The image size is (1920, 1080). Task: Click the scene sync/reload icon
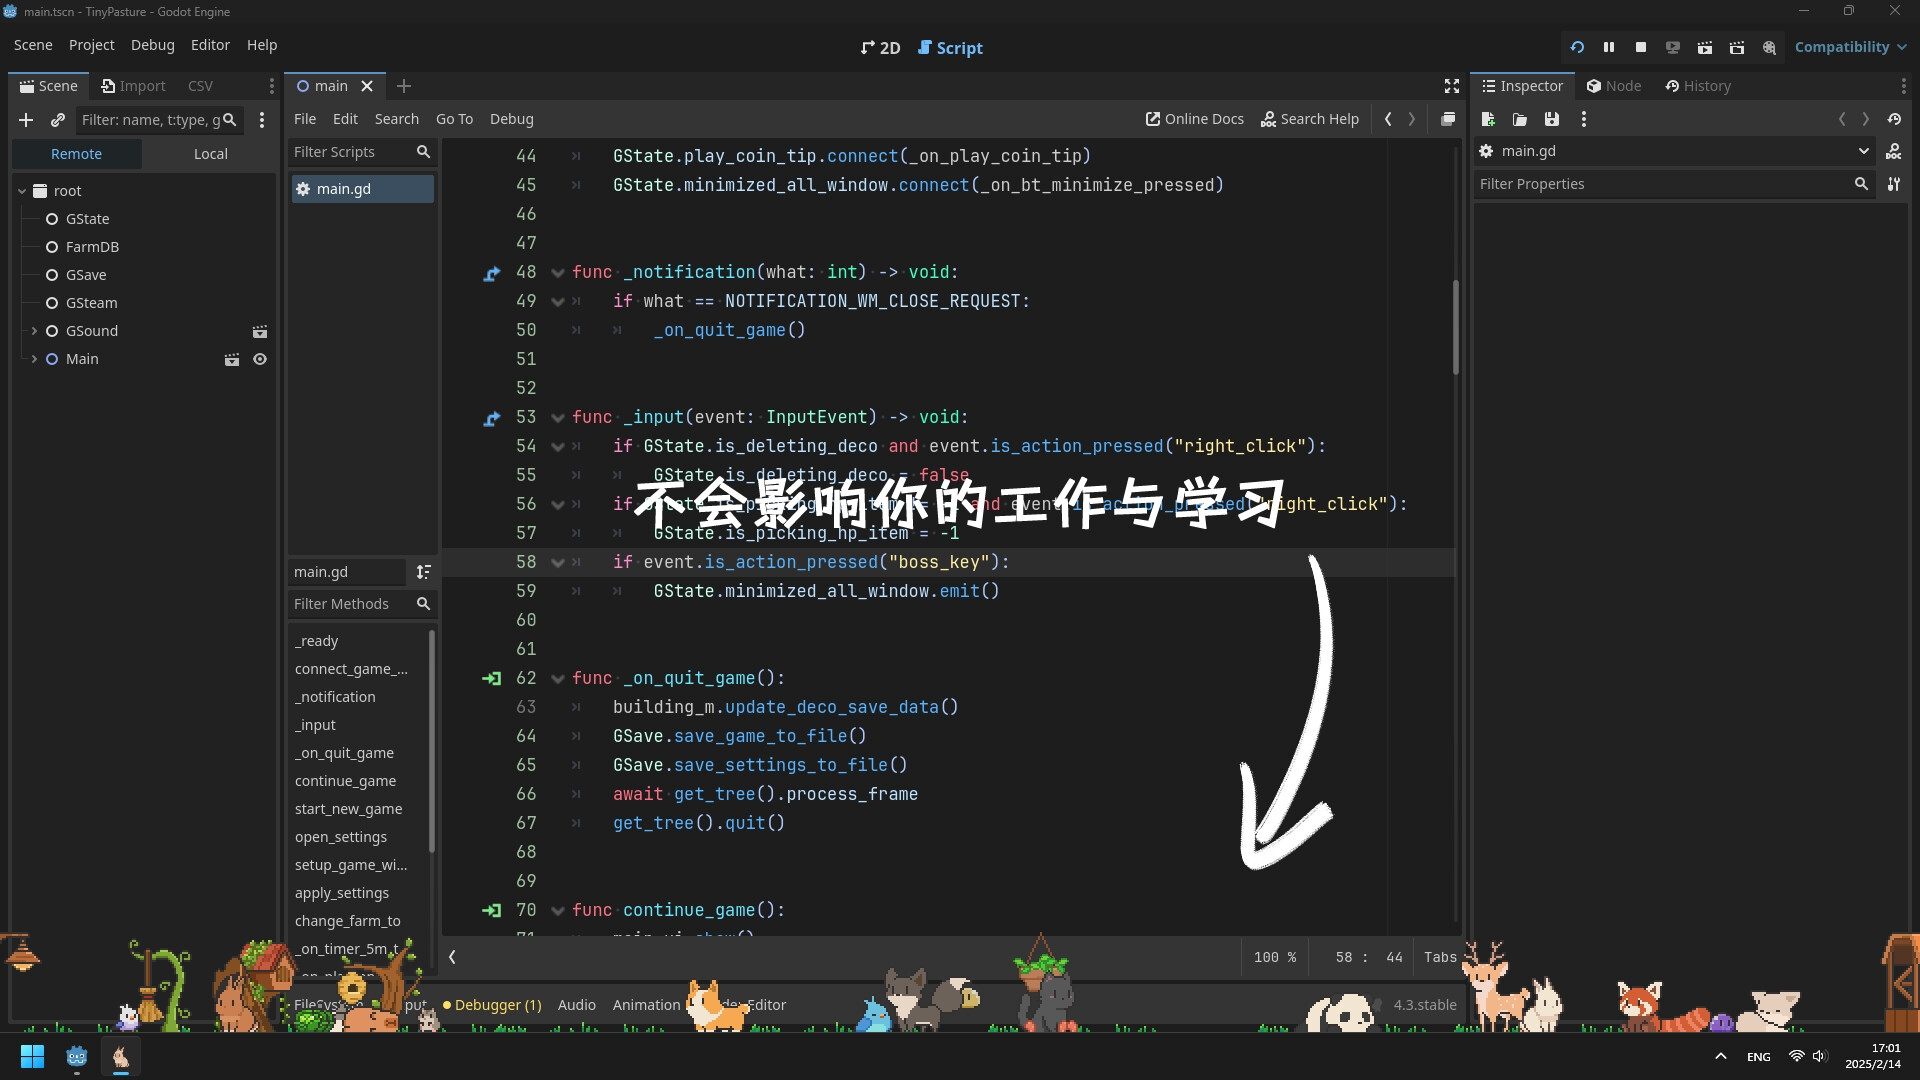1576,46
